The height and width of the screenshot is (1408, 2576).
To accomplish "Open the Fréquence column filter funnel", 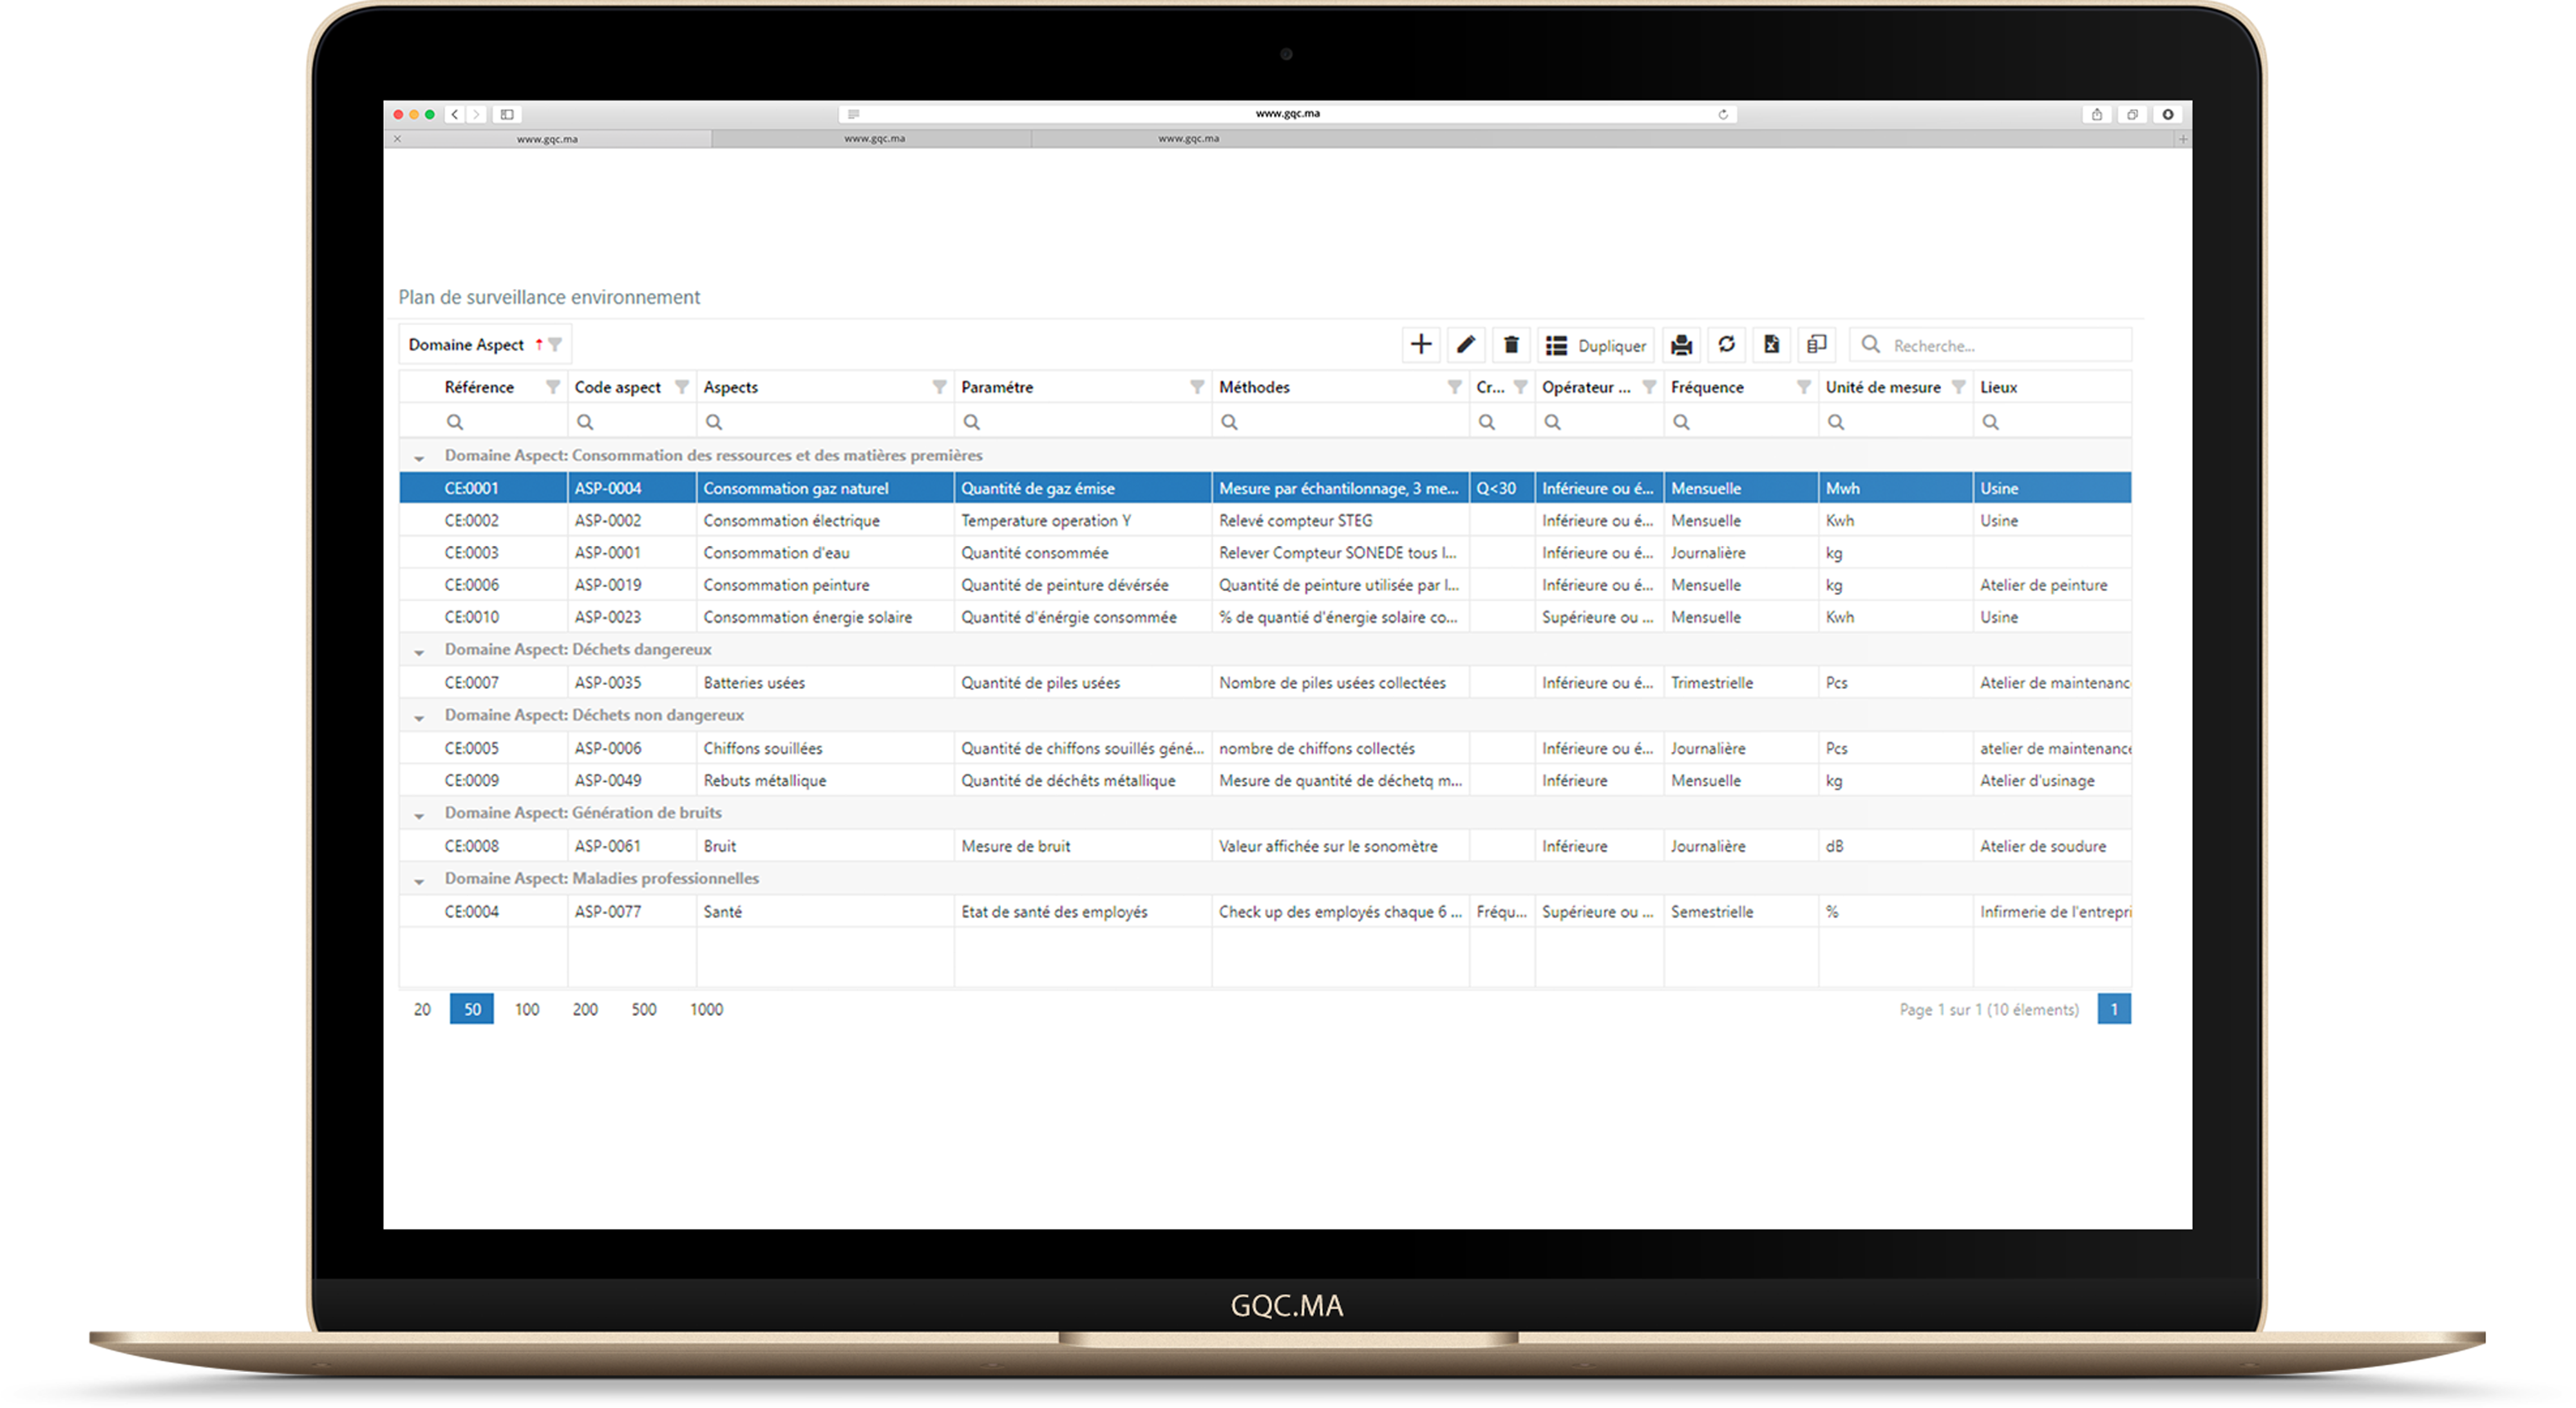I will [x=1803, y=387].
